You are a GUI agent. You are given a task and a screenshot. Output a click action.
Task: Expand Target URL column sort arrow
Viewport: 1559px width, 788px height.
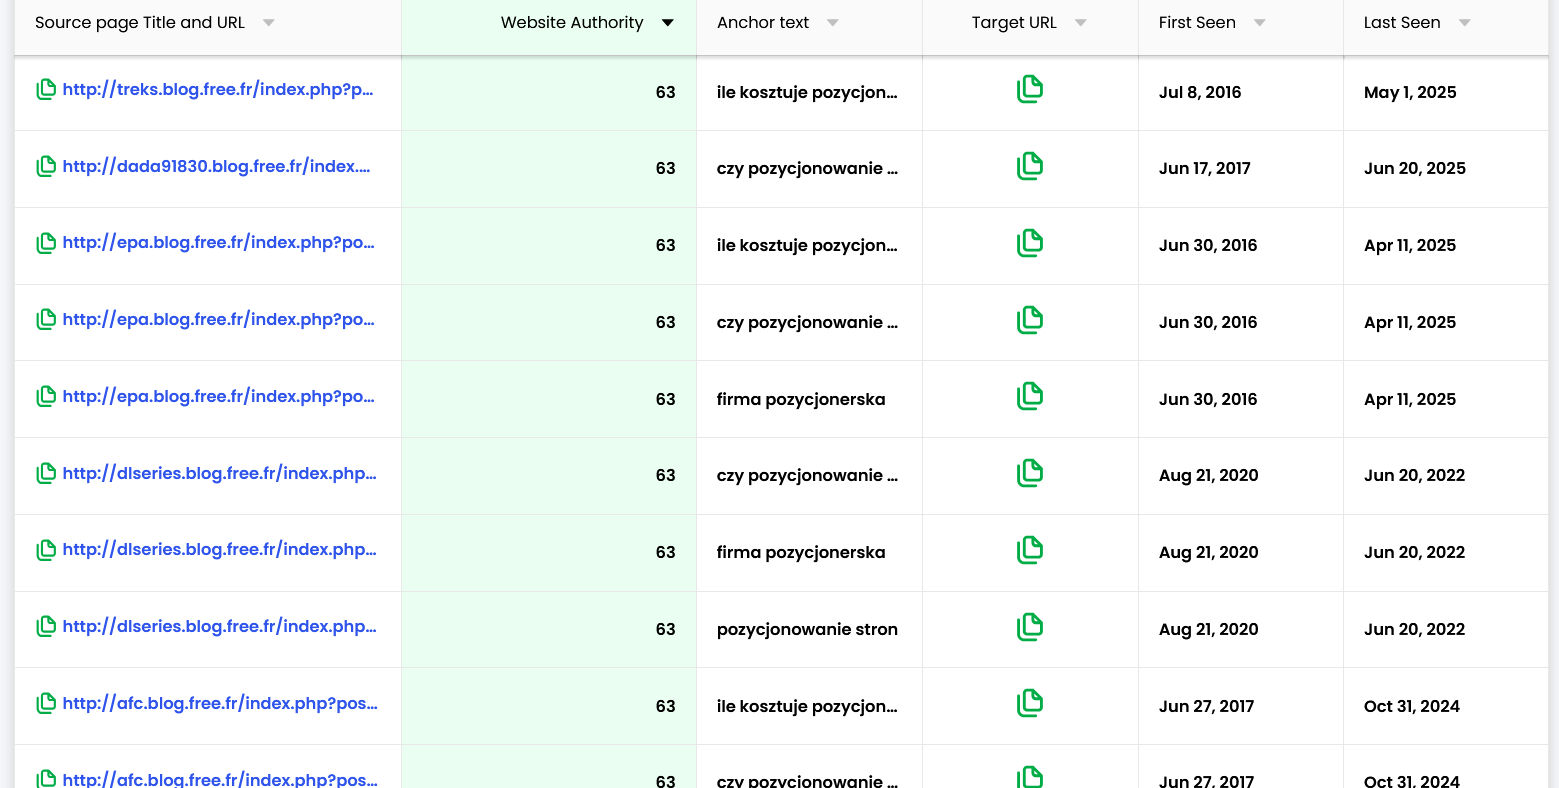(1080, 23)
